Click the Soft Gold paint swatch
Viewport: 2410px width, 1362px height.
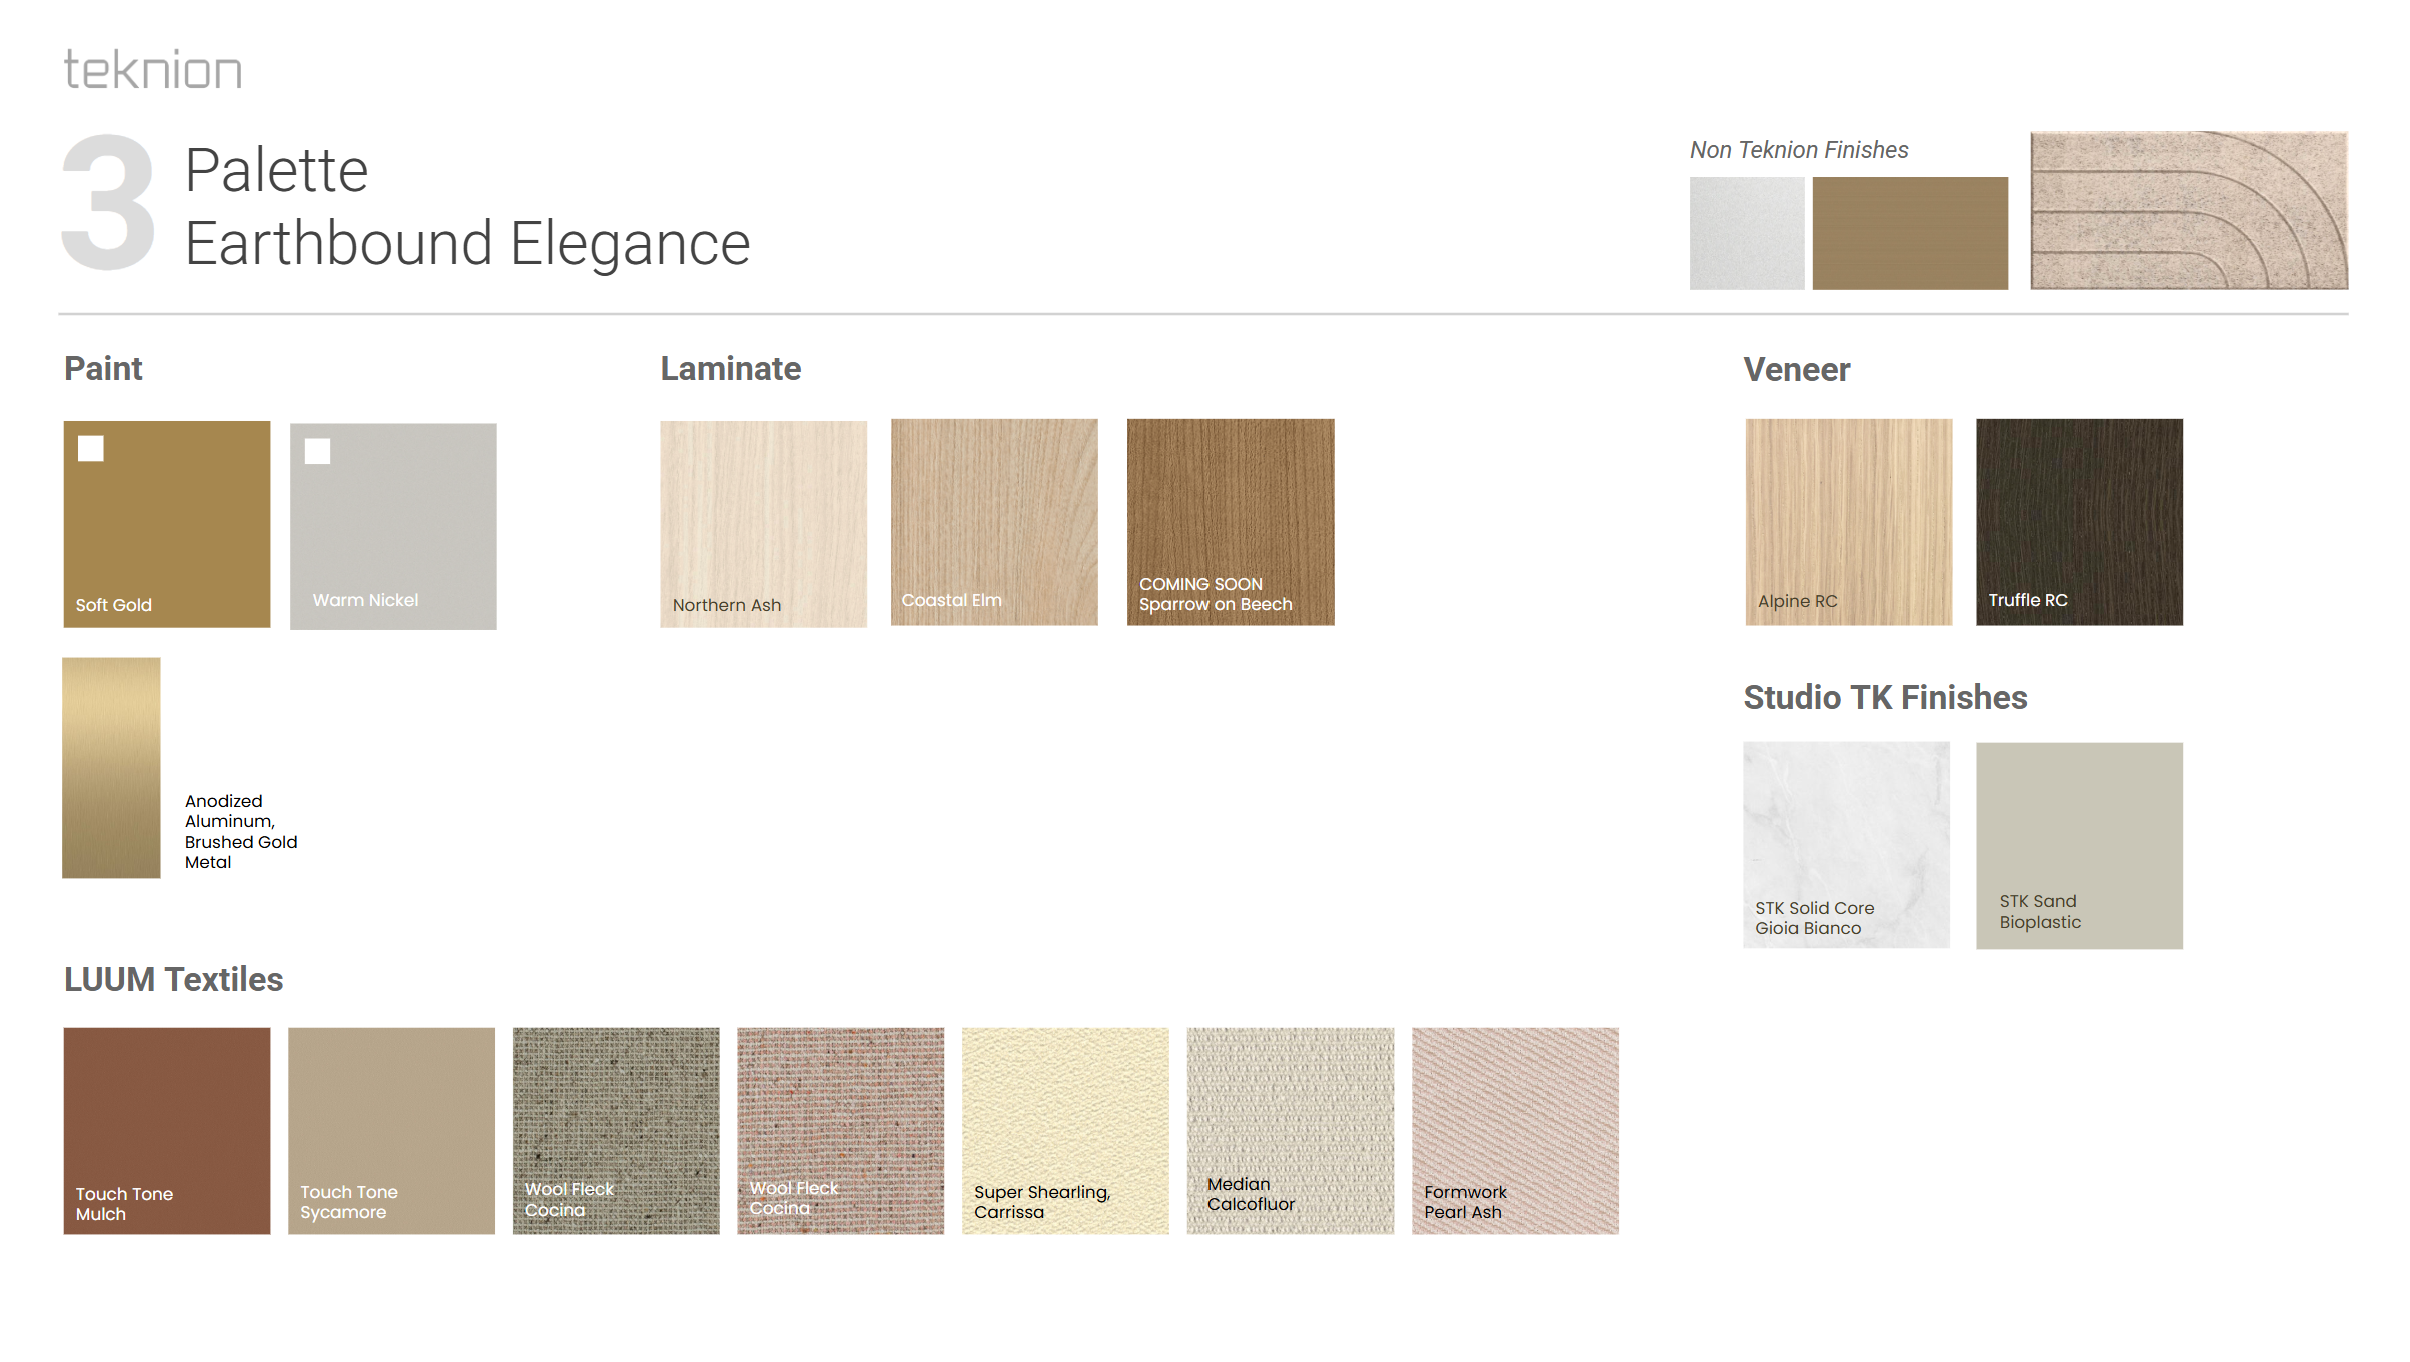tap(167, 524)
